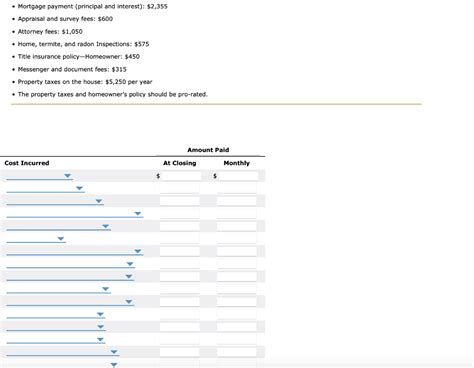Viewport: 474px width, 368px height.
Task: Select the third row At Closing field
Action: (x=180, y=201)
